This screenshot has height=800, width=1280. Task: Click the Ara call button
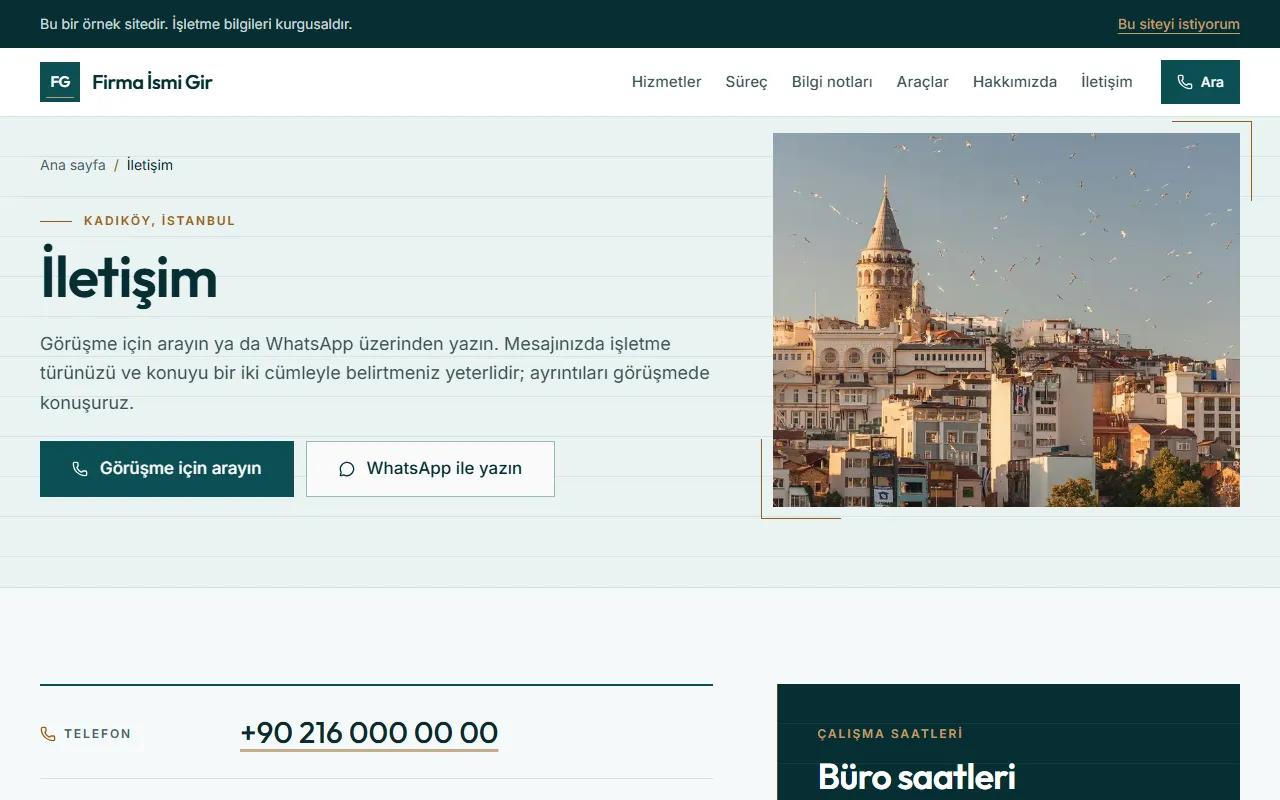1200,82
